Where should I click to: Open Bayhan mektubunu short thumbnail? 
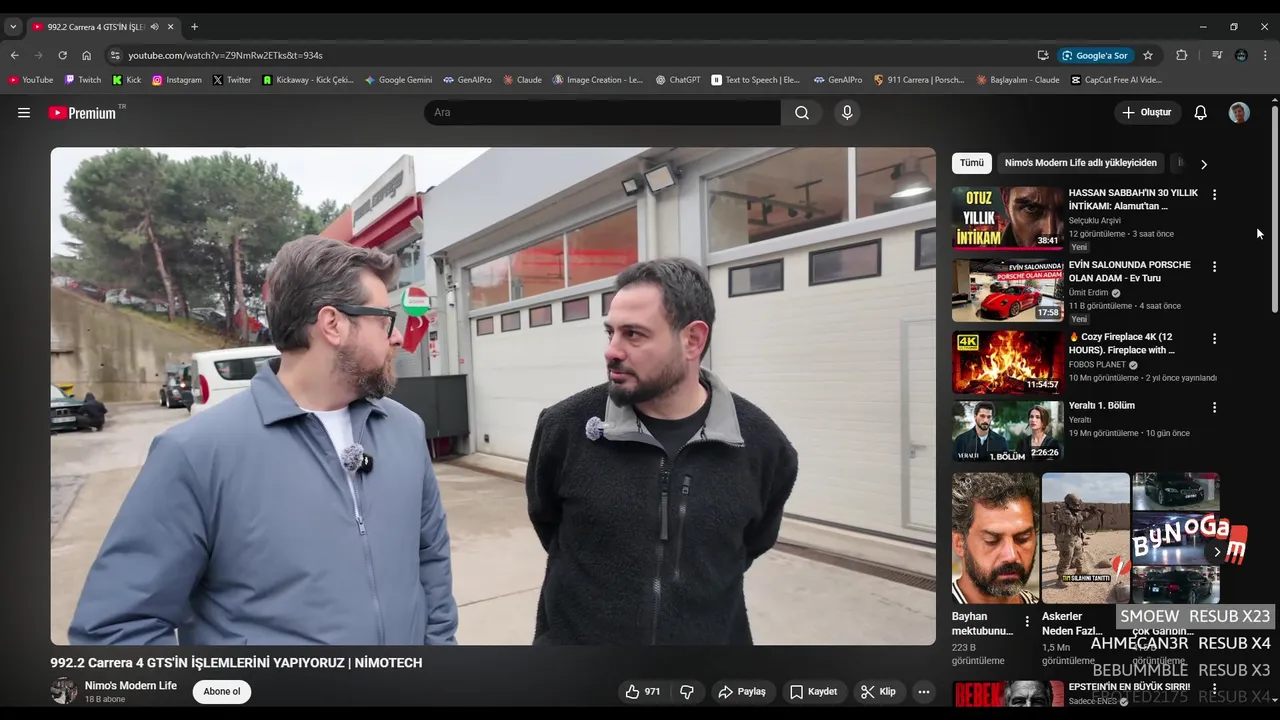995,538
